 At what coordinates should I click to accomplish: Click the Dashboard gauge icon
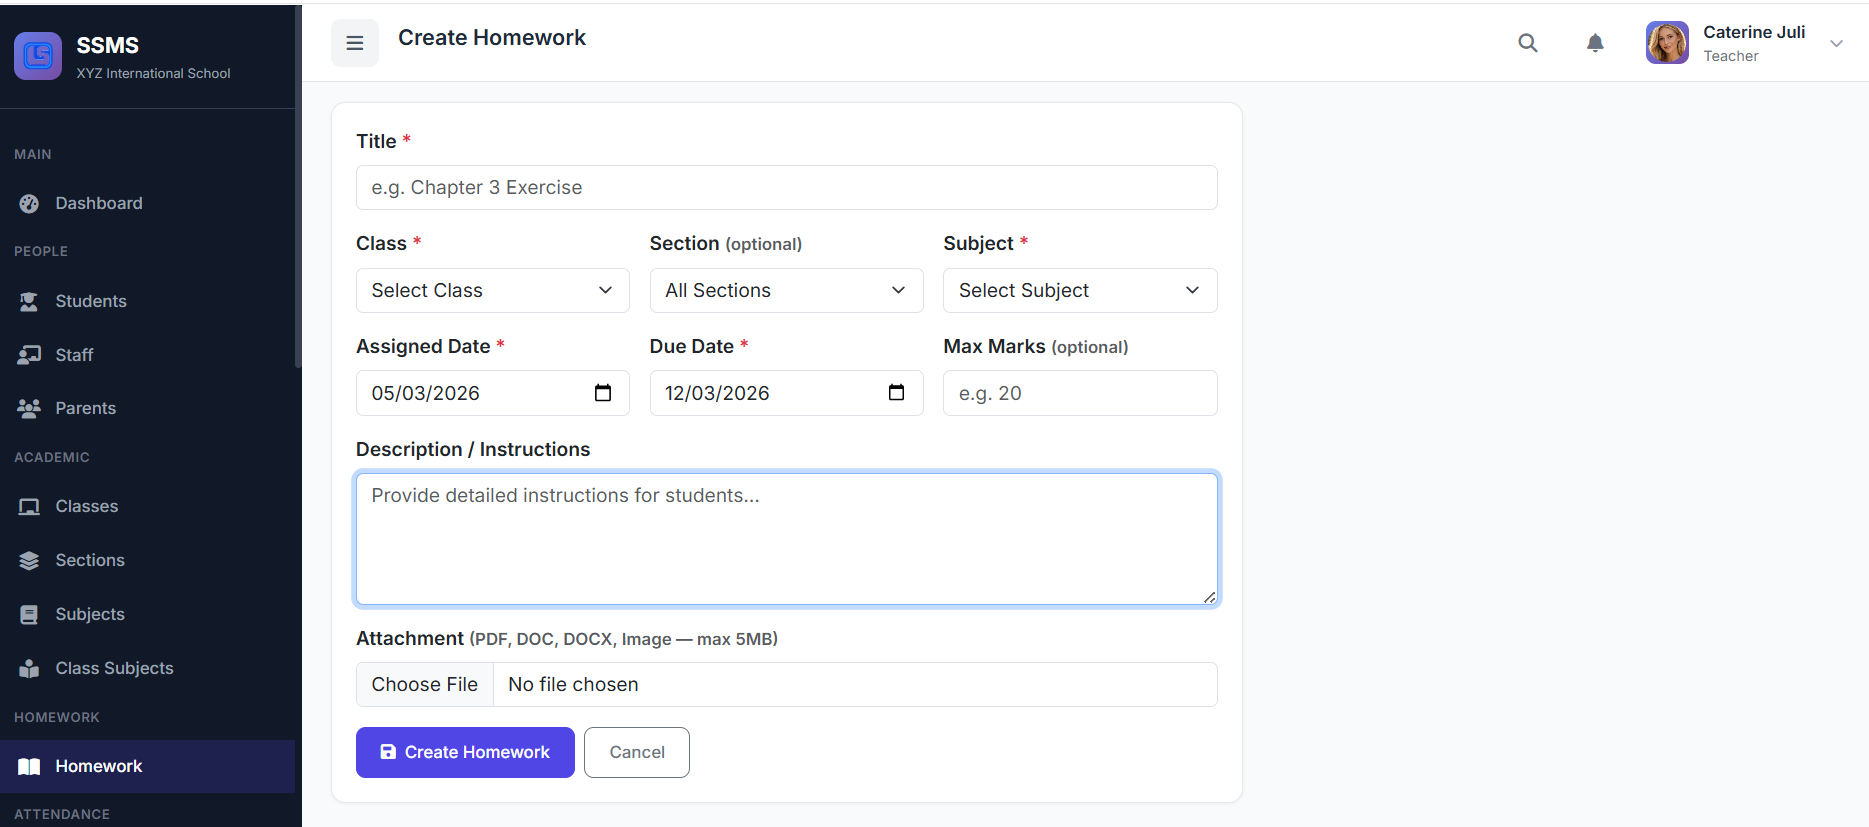(29, 204)
